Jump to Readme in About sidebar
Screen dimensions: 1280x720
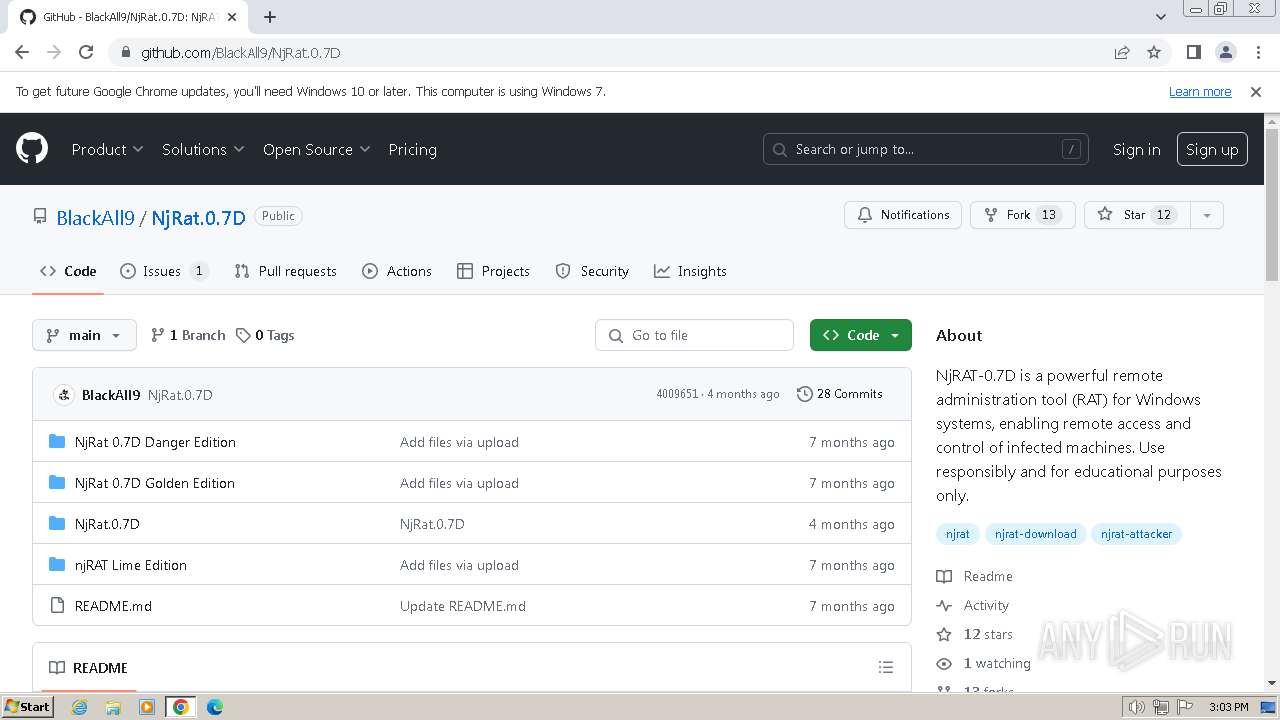975,576
